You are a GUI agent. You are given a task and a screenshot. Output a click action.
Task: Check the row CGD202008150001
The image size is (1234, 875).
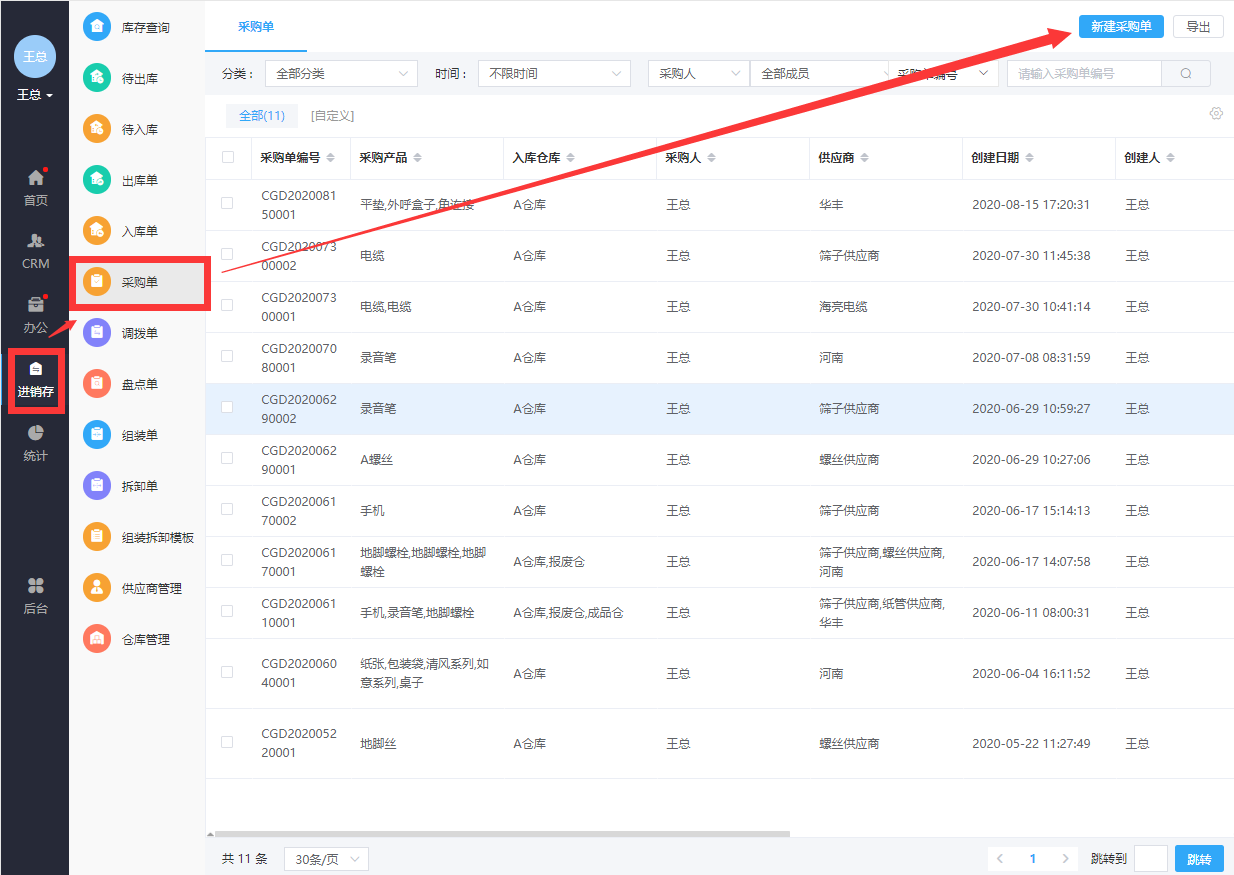coord(227,203)
